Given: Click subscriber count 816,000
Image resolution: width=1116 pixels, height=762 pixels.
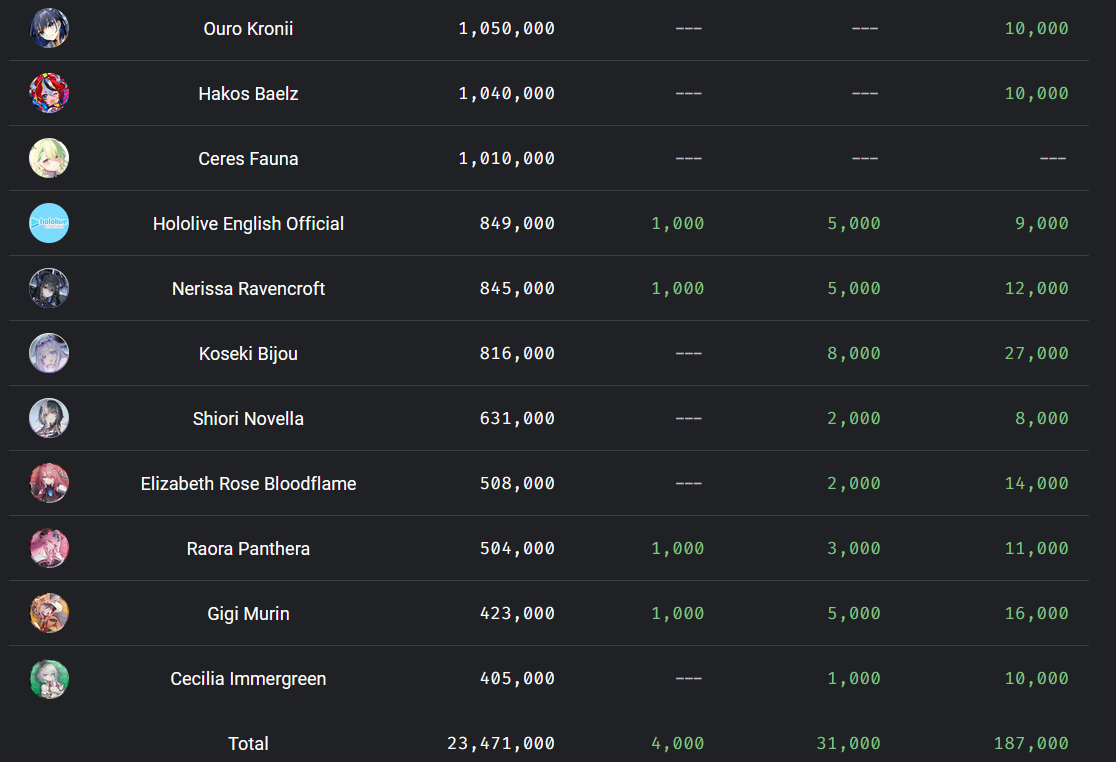Looking at the screenshot, I should 517,353.
